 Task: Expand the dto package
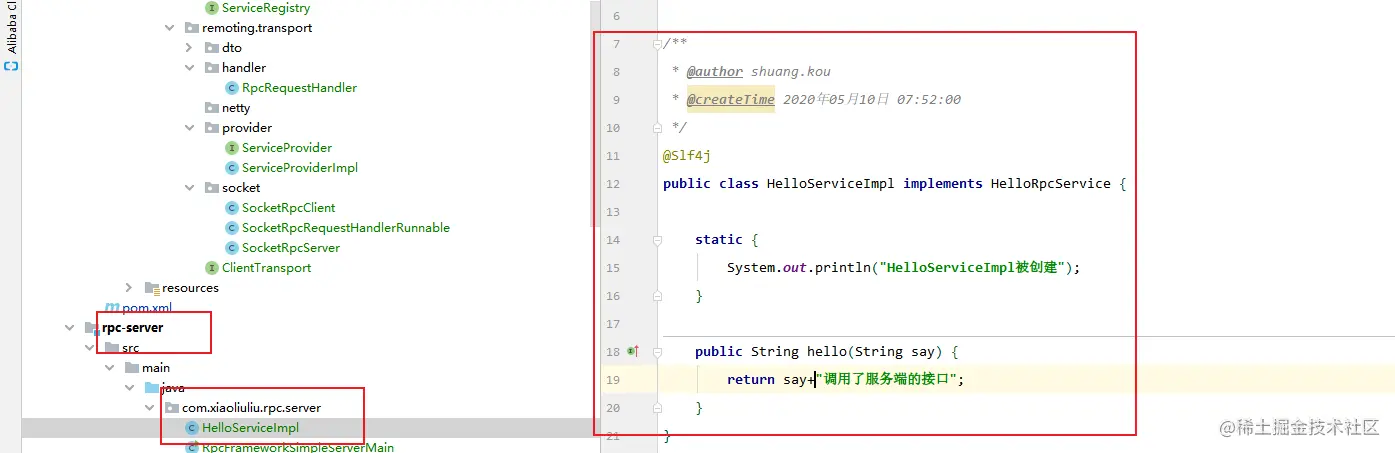[190, 48]
